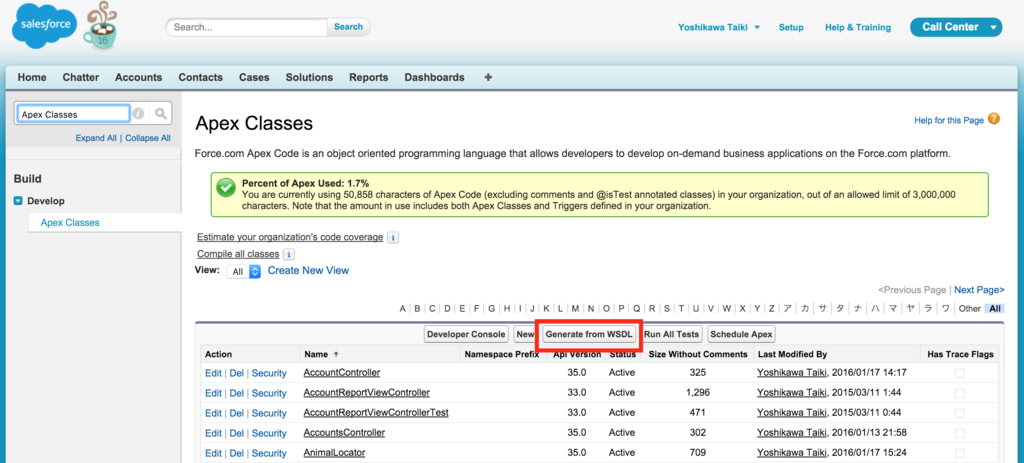Viewport: 1024px width, 463px height.
Task: Add a tab with the plus icon
Action: pos(488,77)
